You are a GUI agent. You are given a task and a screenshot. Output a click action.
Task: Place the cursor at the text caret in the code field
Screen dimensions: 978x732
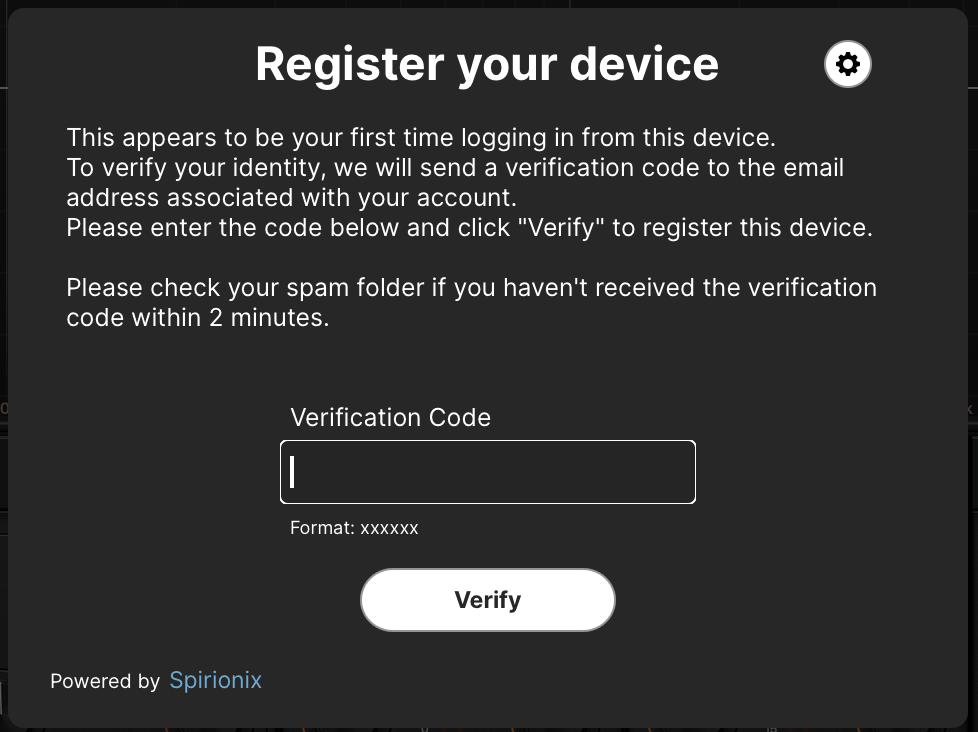(x=292, y=472)
